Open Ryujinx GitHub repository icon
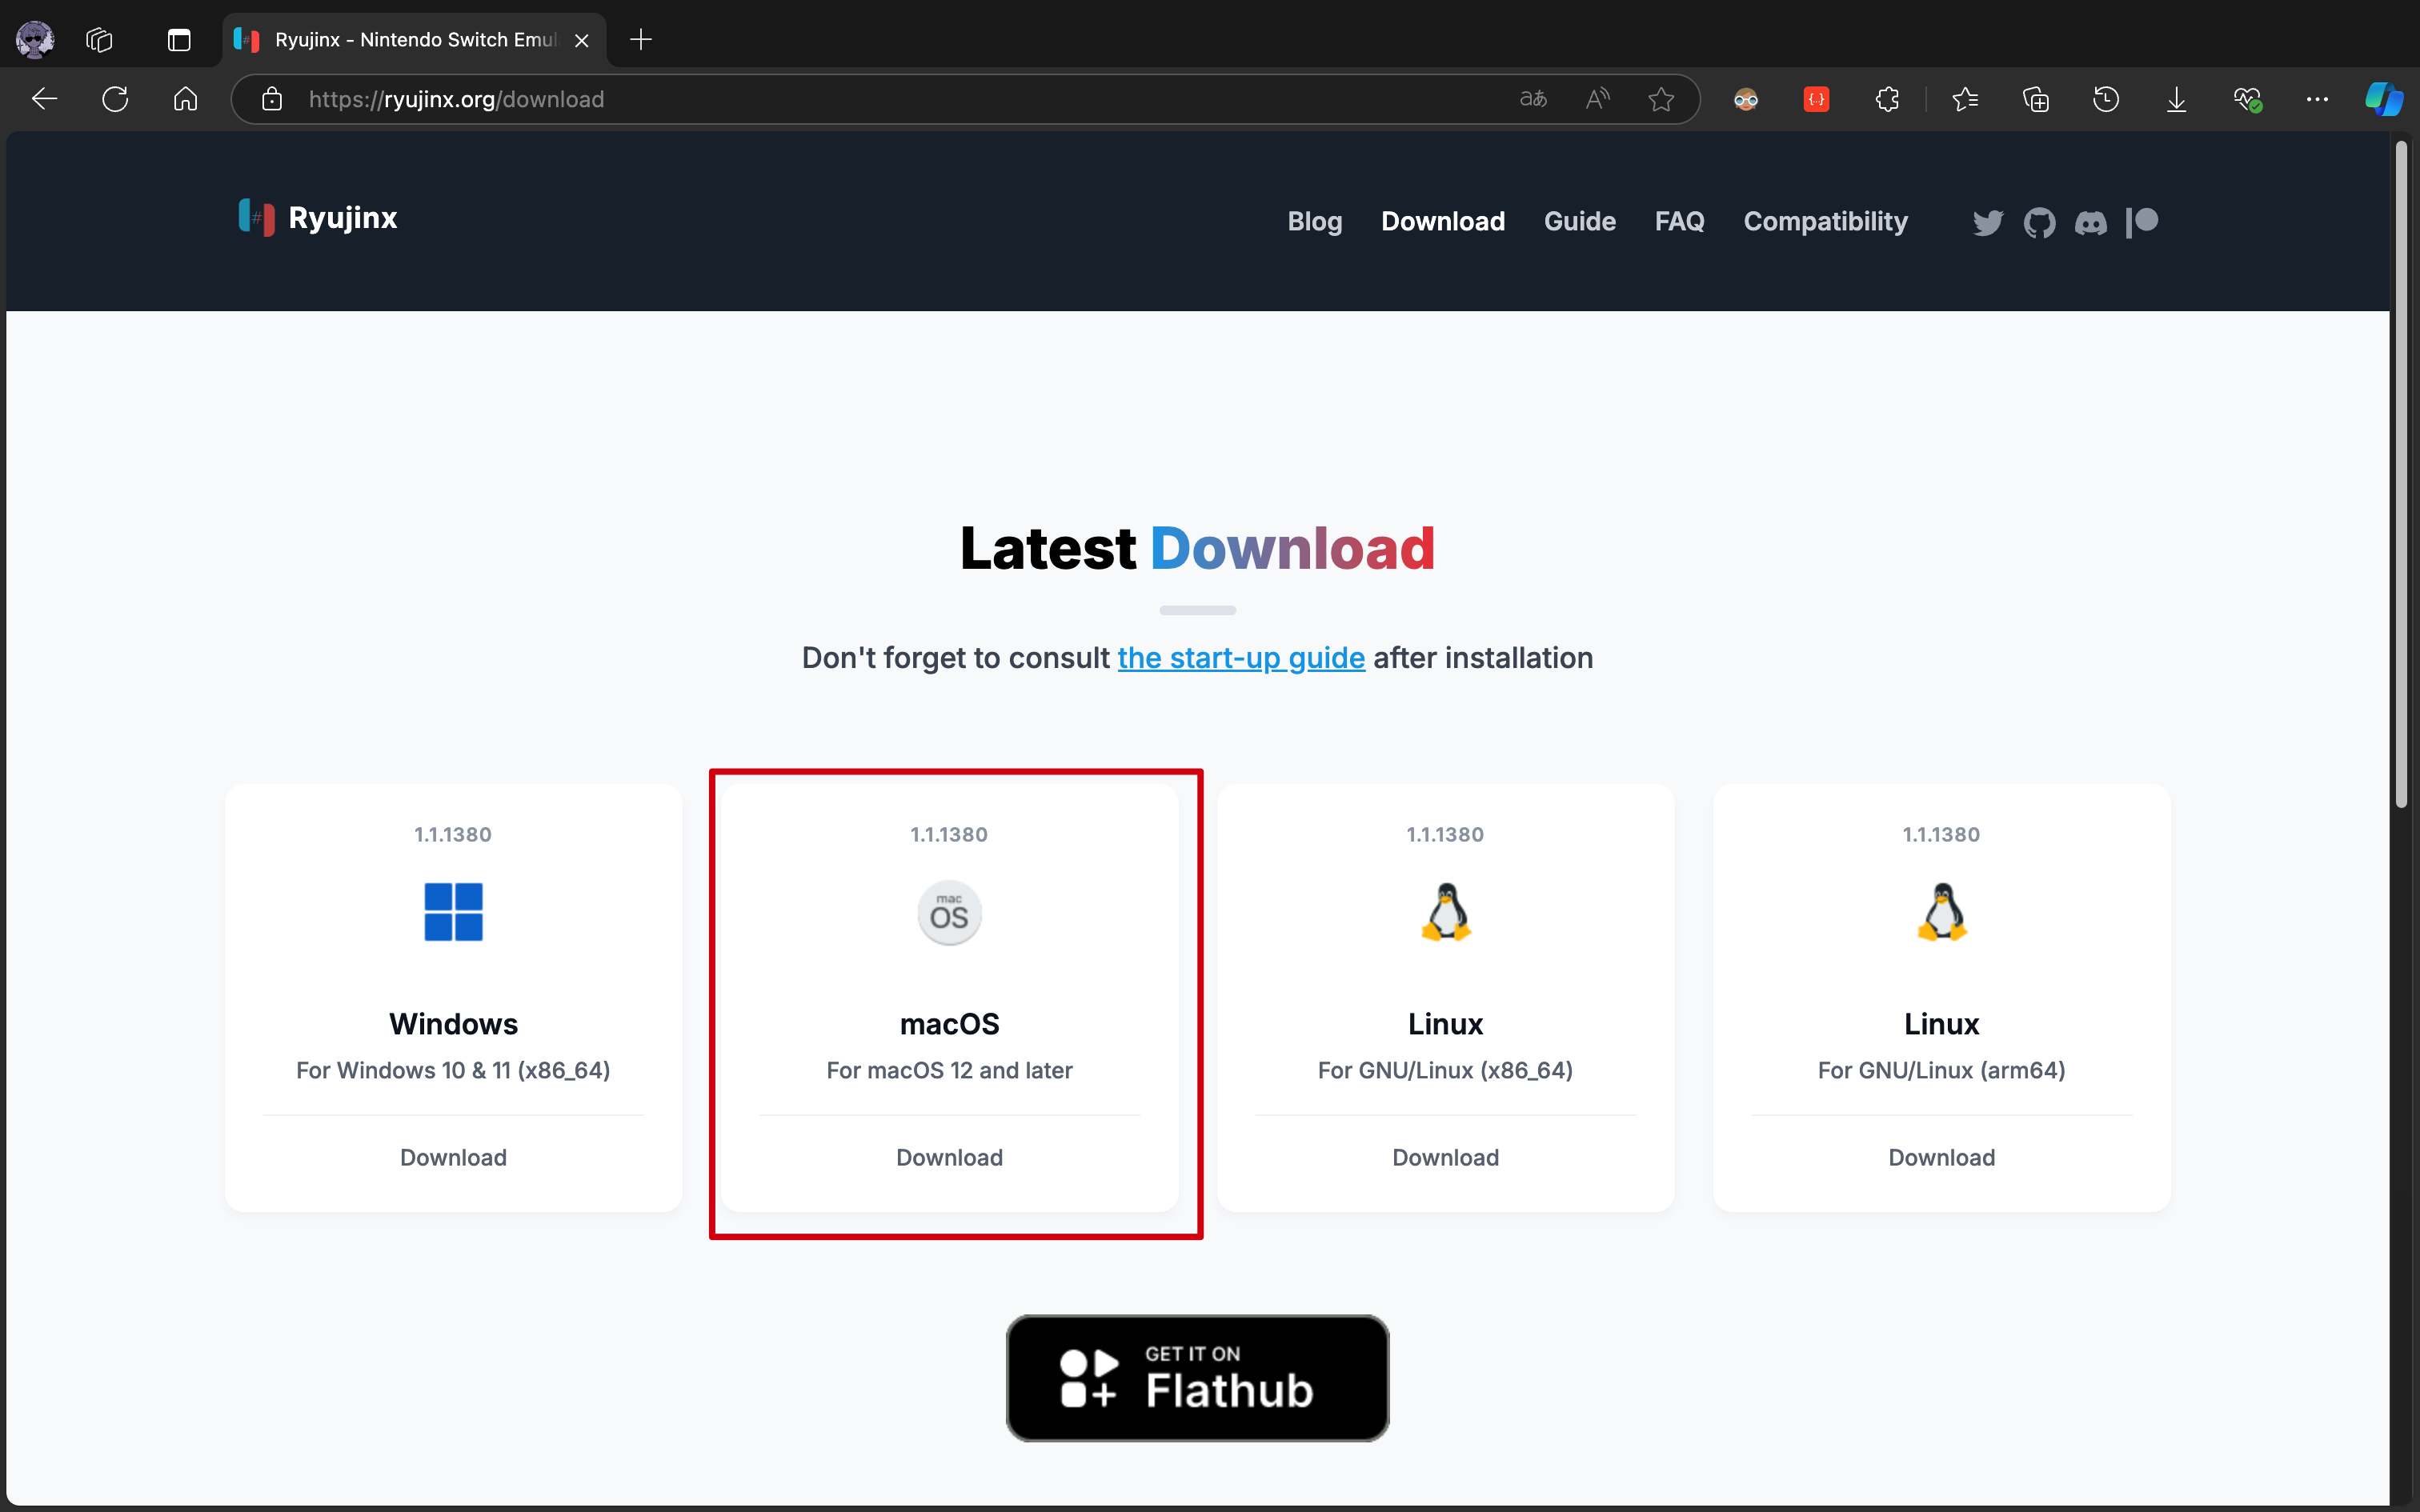Viewport: 2420px width, 1512px height. click(x=2039, y=222)
